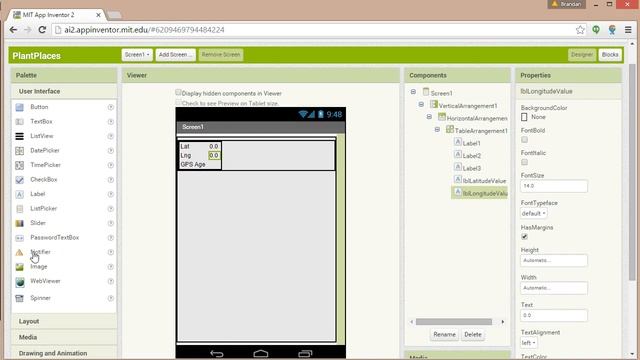This screenshot has height=360, width=640.
Task: Pick the ListPicker component icon
Action: click(x=19, y=209)
